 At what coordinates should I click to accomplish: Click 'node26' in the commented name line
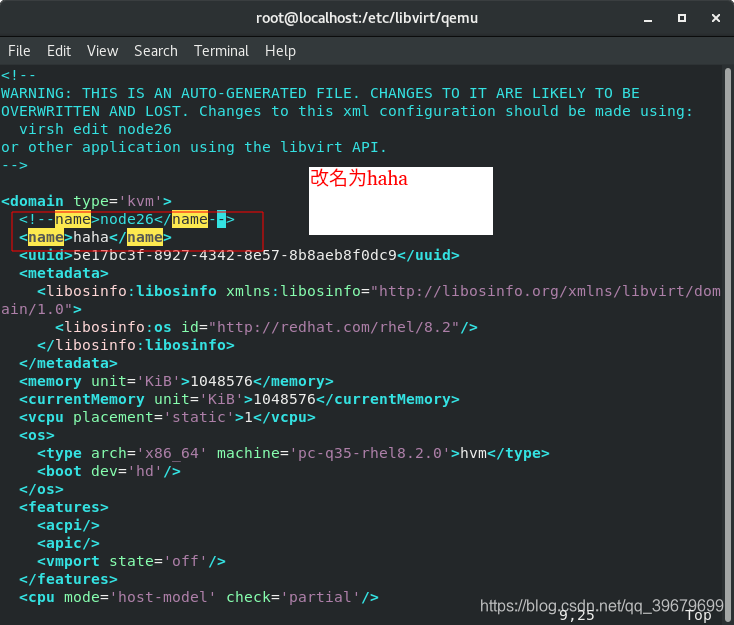tap(127, 219)
